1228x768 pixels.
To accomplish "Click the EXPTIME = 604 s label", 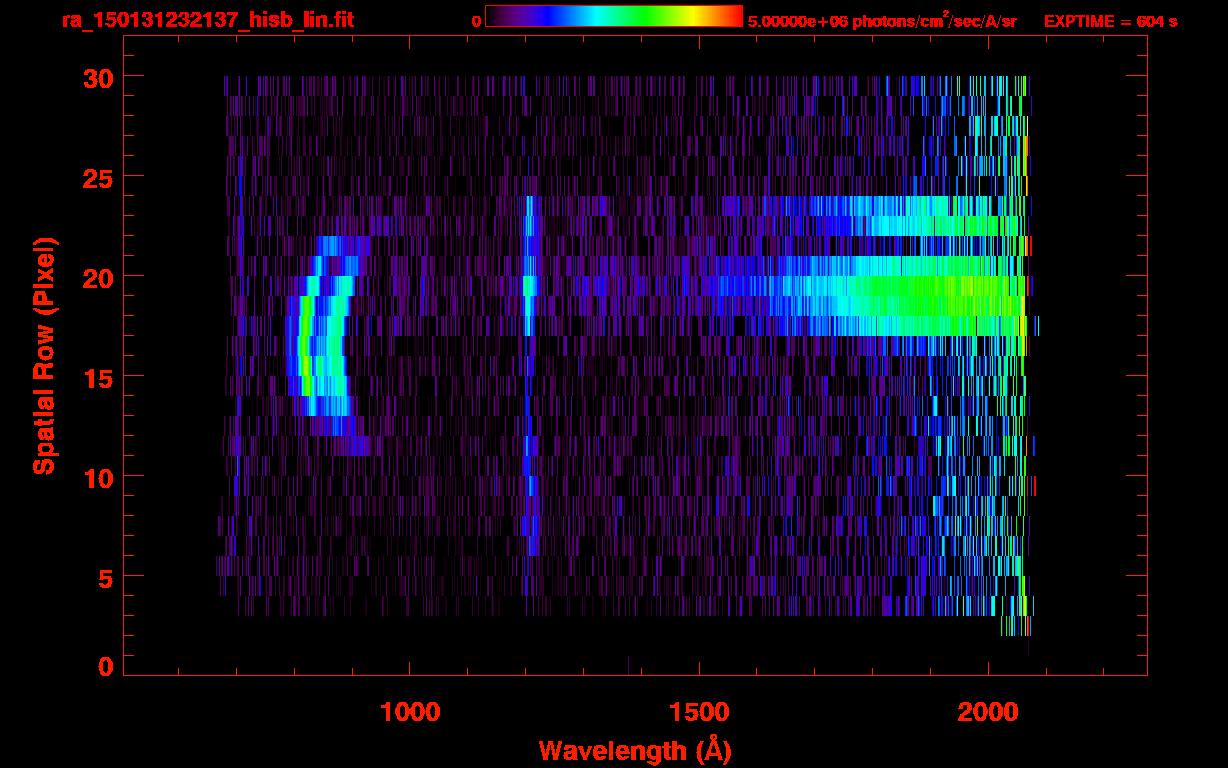I will coord(1111,21).
